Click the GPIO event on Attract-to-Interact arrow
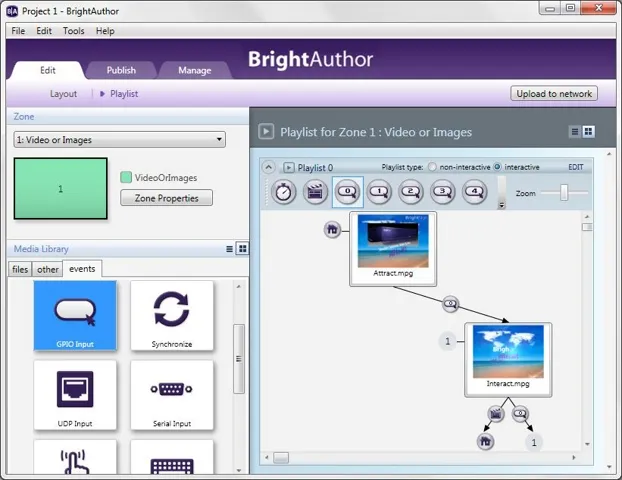 450,304
